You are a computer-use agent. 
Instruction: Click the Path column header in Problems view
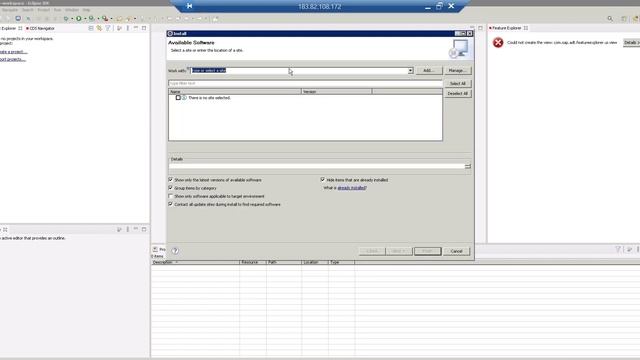click(x=284, y=262)
